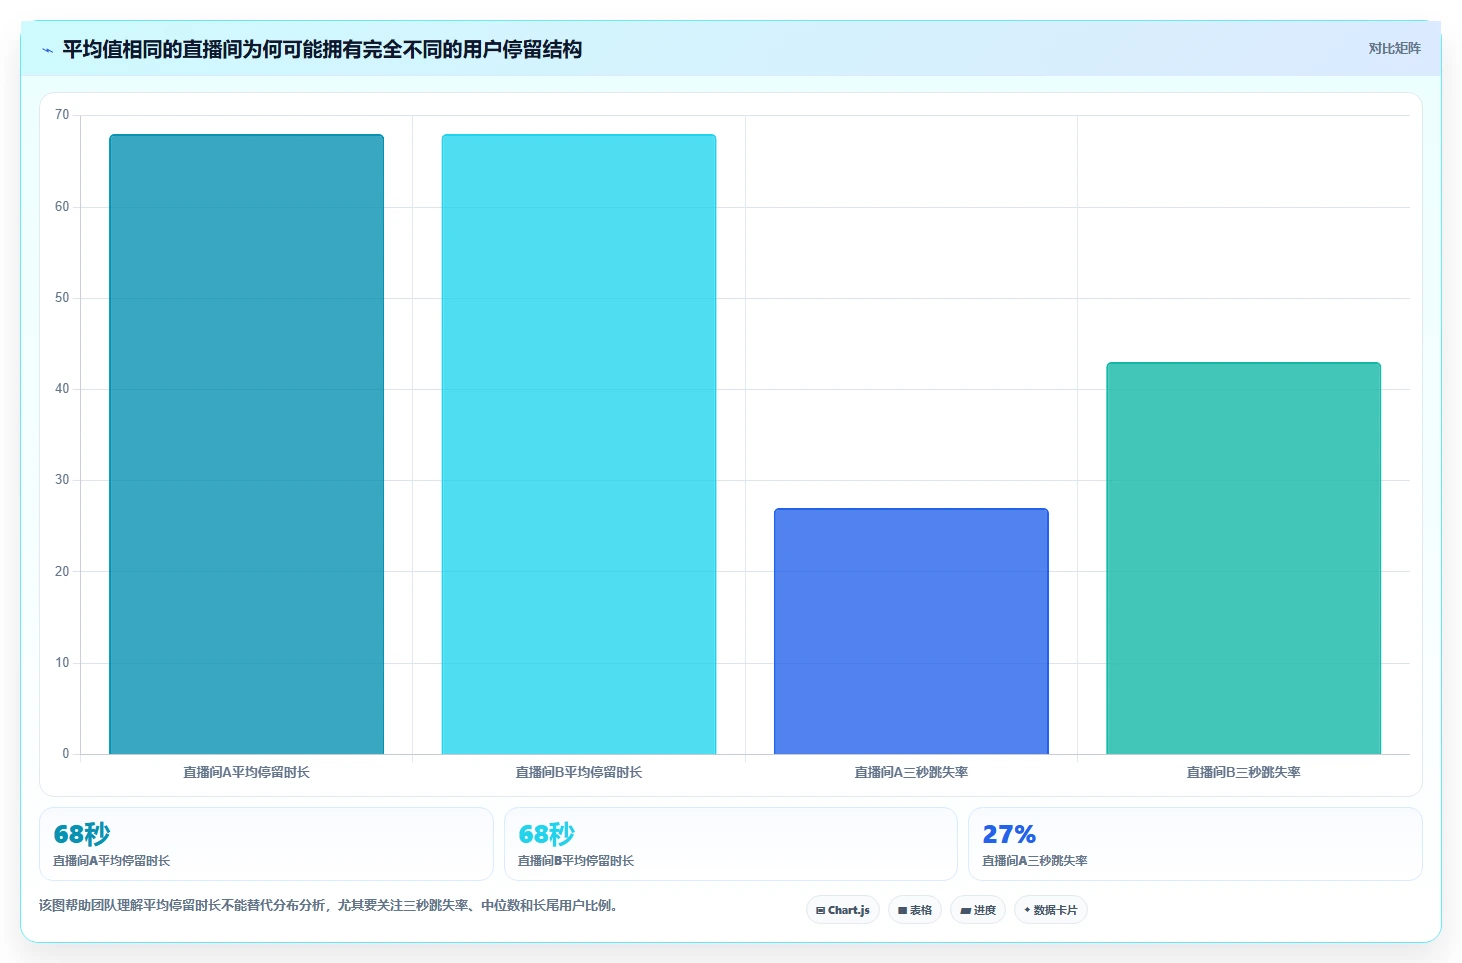Click the y-axis tick value 70

(x=62, y=115)
